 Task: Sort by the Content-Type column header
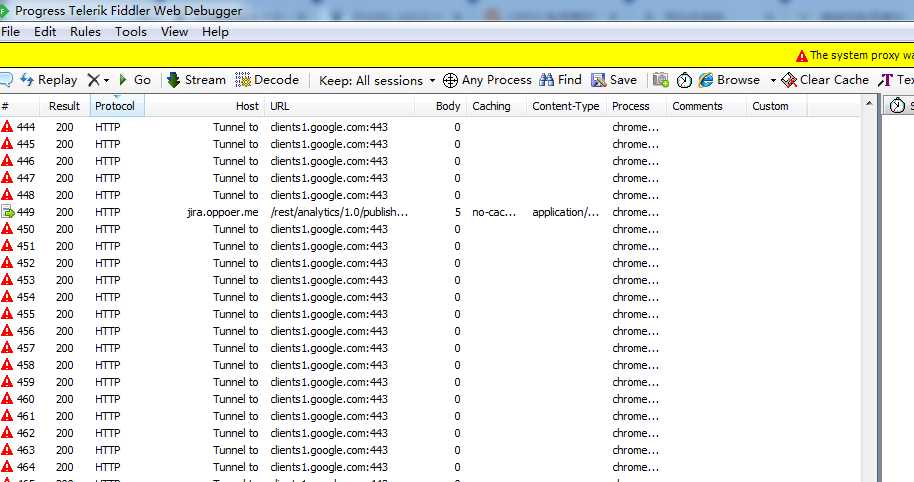(x=567, y=106)
